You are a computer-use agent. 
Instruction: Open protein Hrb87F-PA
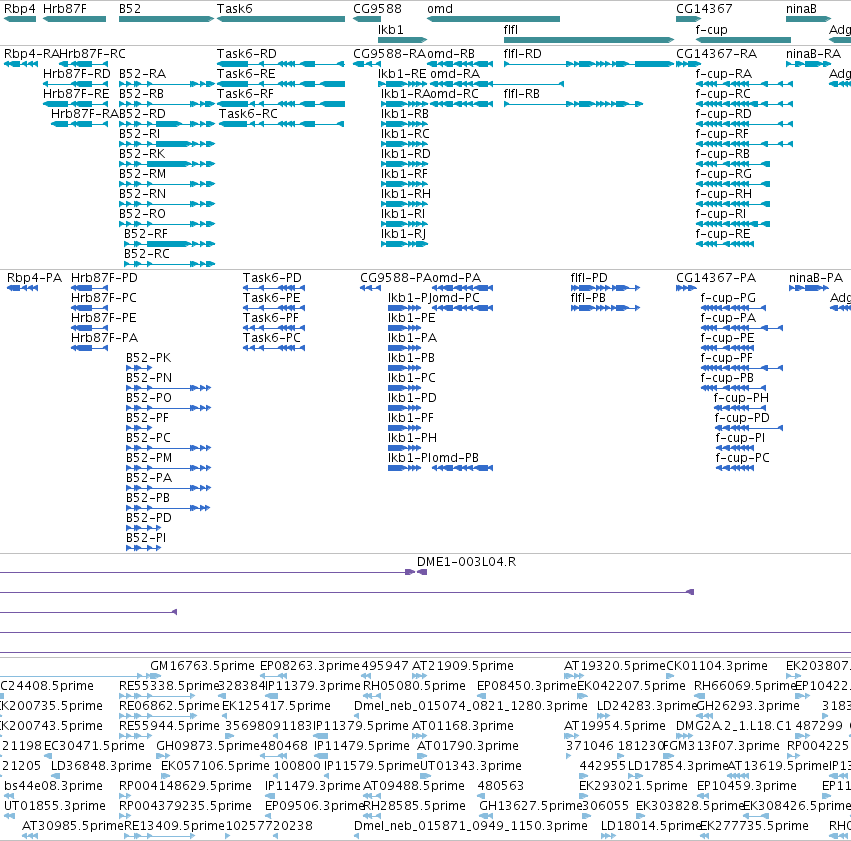pyautogui.click(x=90, y=348)
